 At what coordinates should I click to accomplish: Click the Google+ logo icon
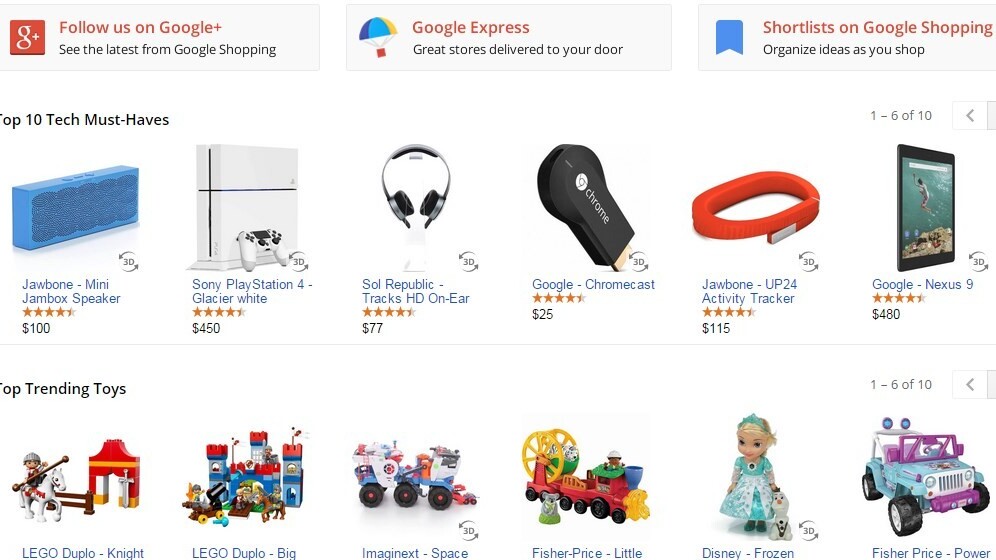tap(27, 37)
